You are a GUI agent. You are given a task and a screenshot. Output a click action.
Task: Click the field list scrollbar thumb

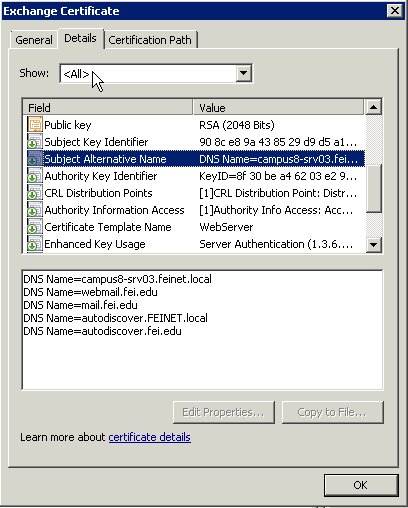(373, 189)
